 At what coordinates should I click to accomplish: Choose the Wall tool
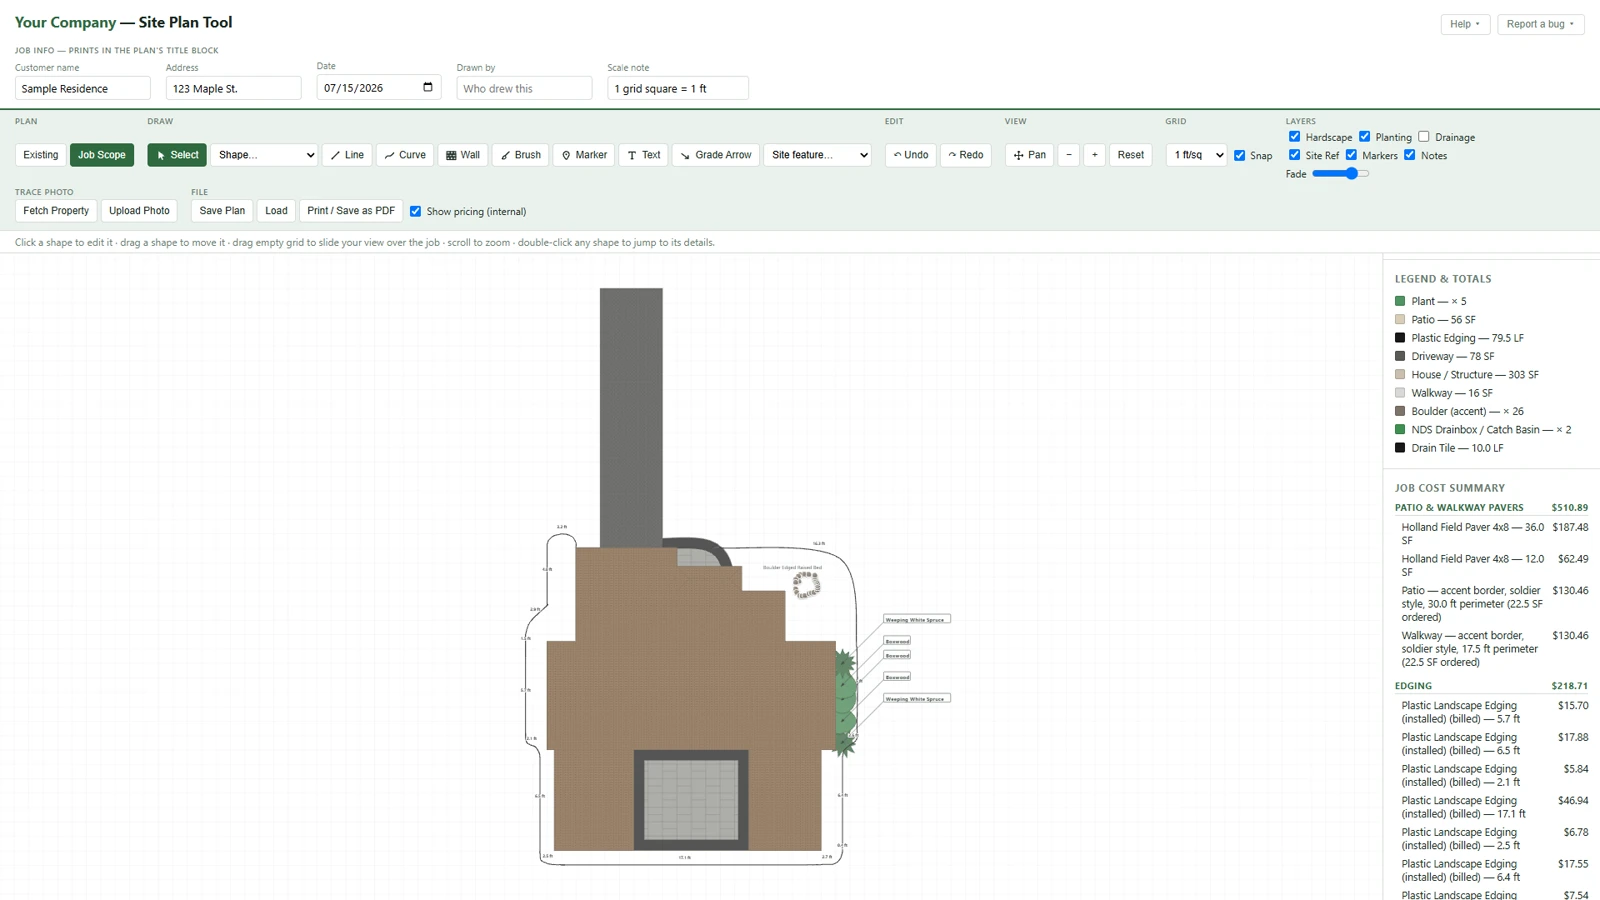click(463, 155)
